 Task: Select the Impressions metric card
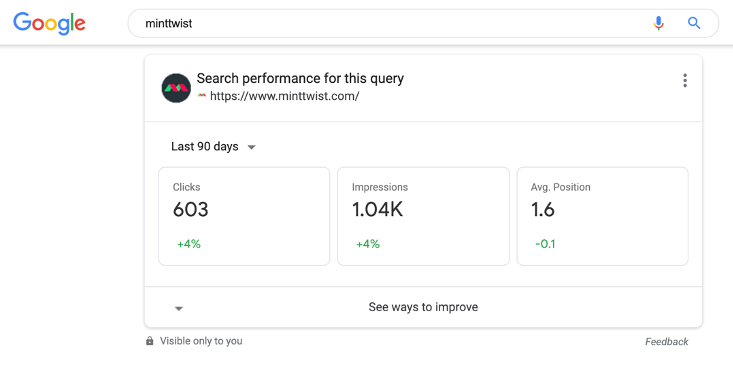point(423,216)
